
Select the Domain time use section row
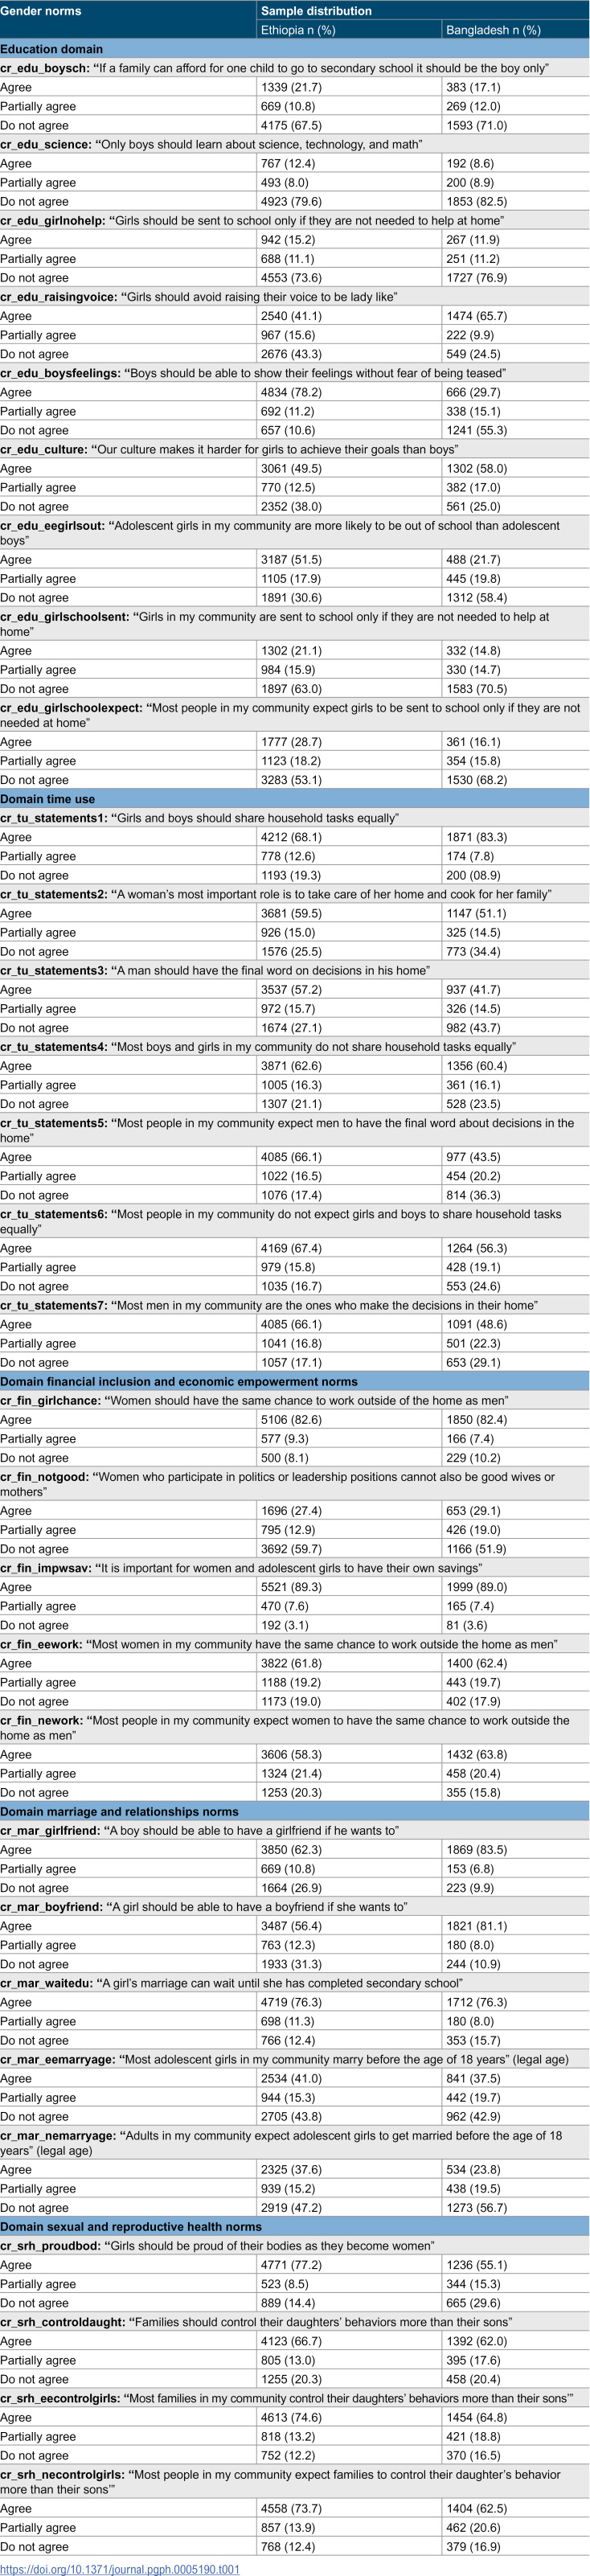295,799
